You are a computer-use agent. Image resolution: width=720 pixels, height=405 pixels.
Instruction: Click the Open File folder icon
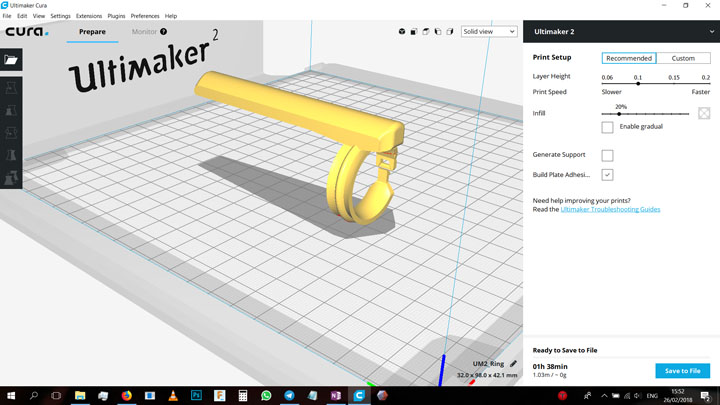tap(11, 60)
